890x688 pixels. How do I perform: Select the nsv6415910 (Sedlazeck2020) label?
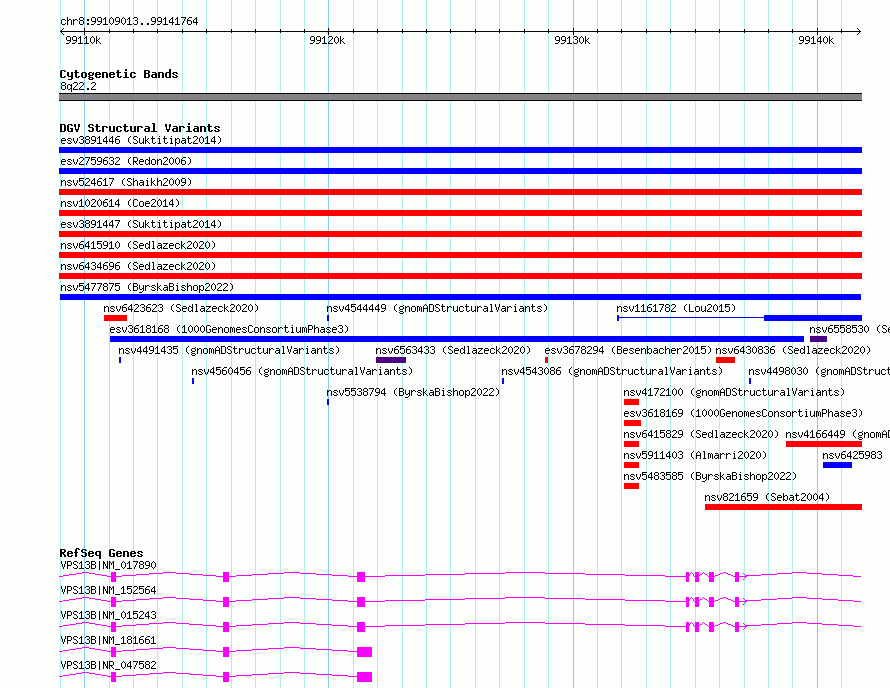click(x=138, y=245)
